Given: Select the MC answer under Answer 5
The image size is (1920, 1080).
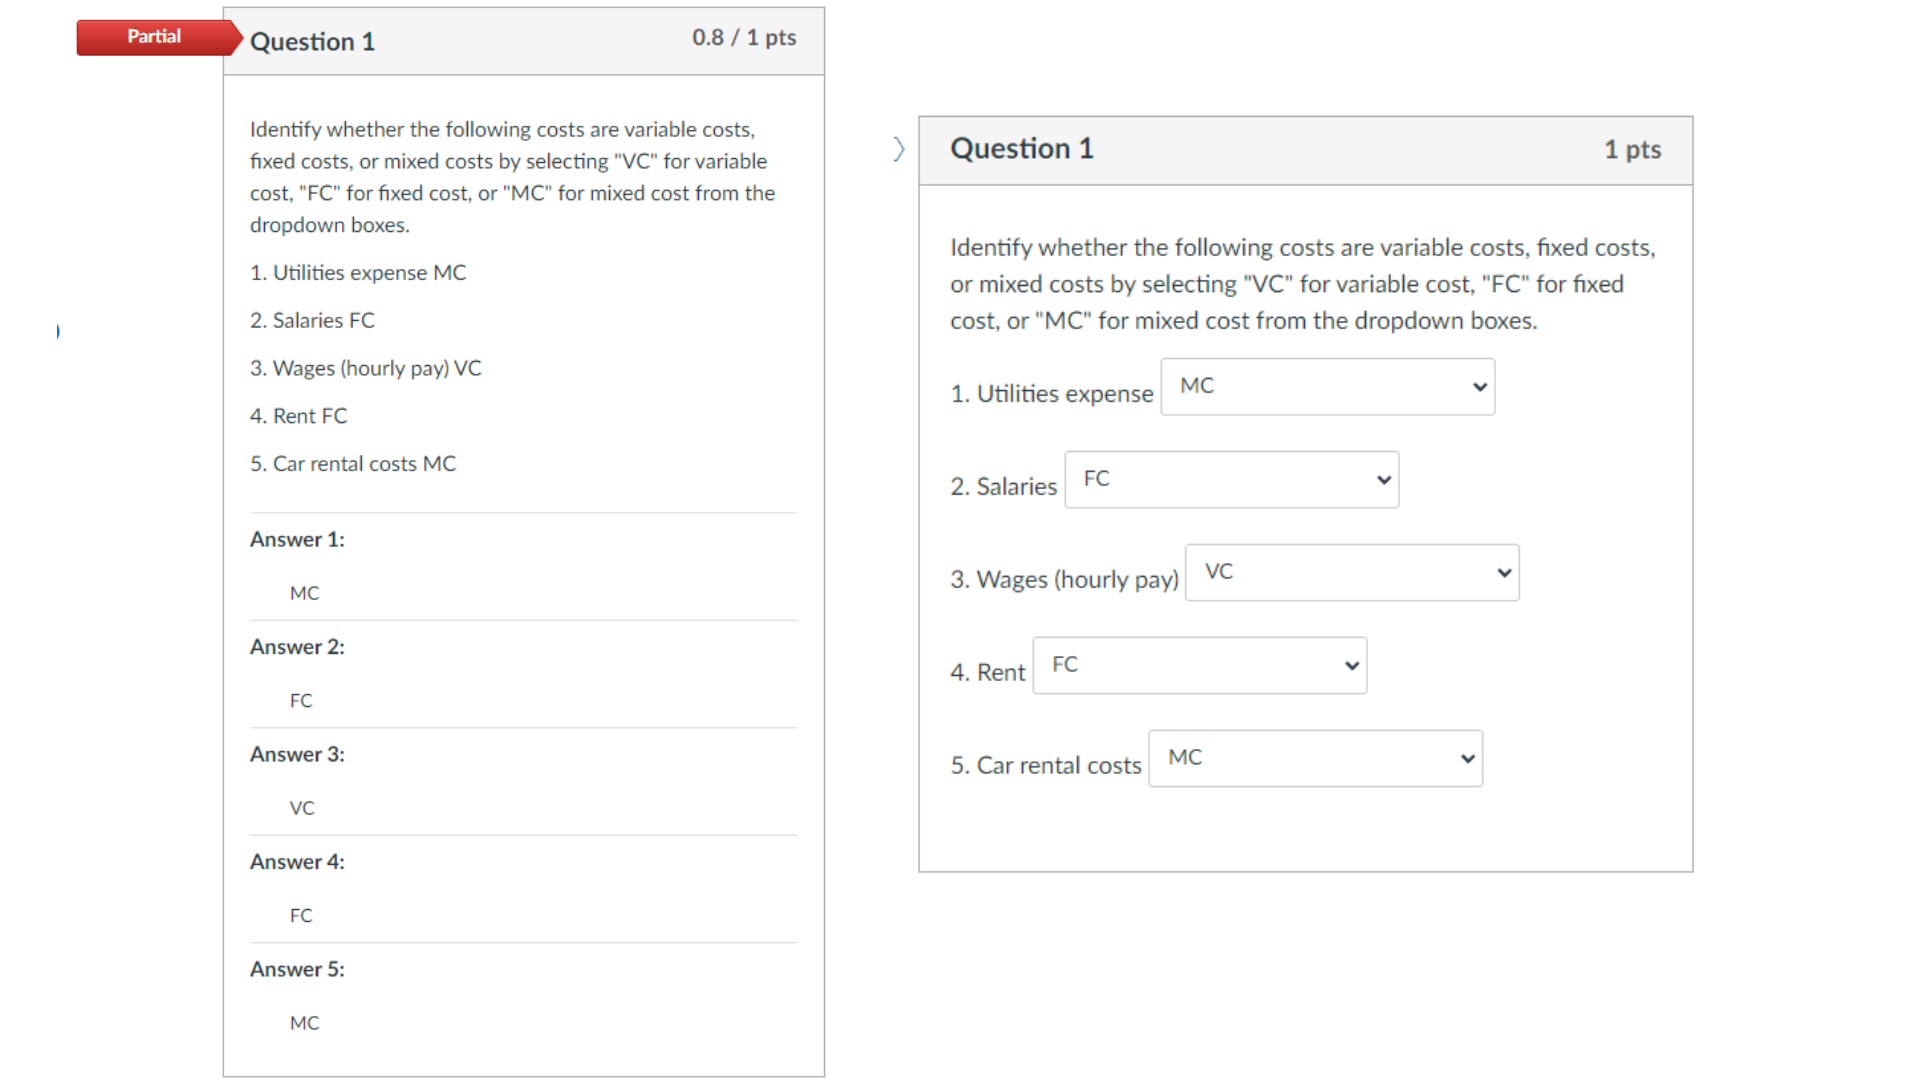Looking at the screenshot, I should (x=304, y=1022).
